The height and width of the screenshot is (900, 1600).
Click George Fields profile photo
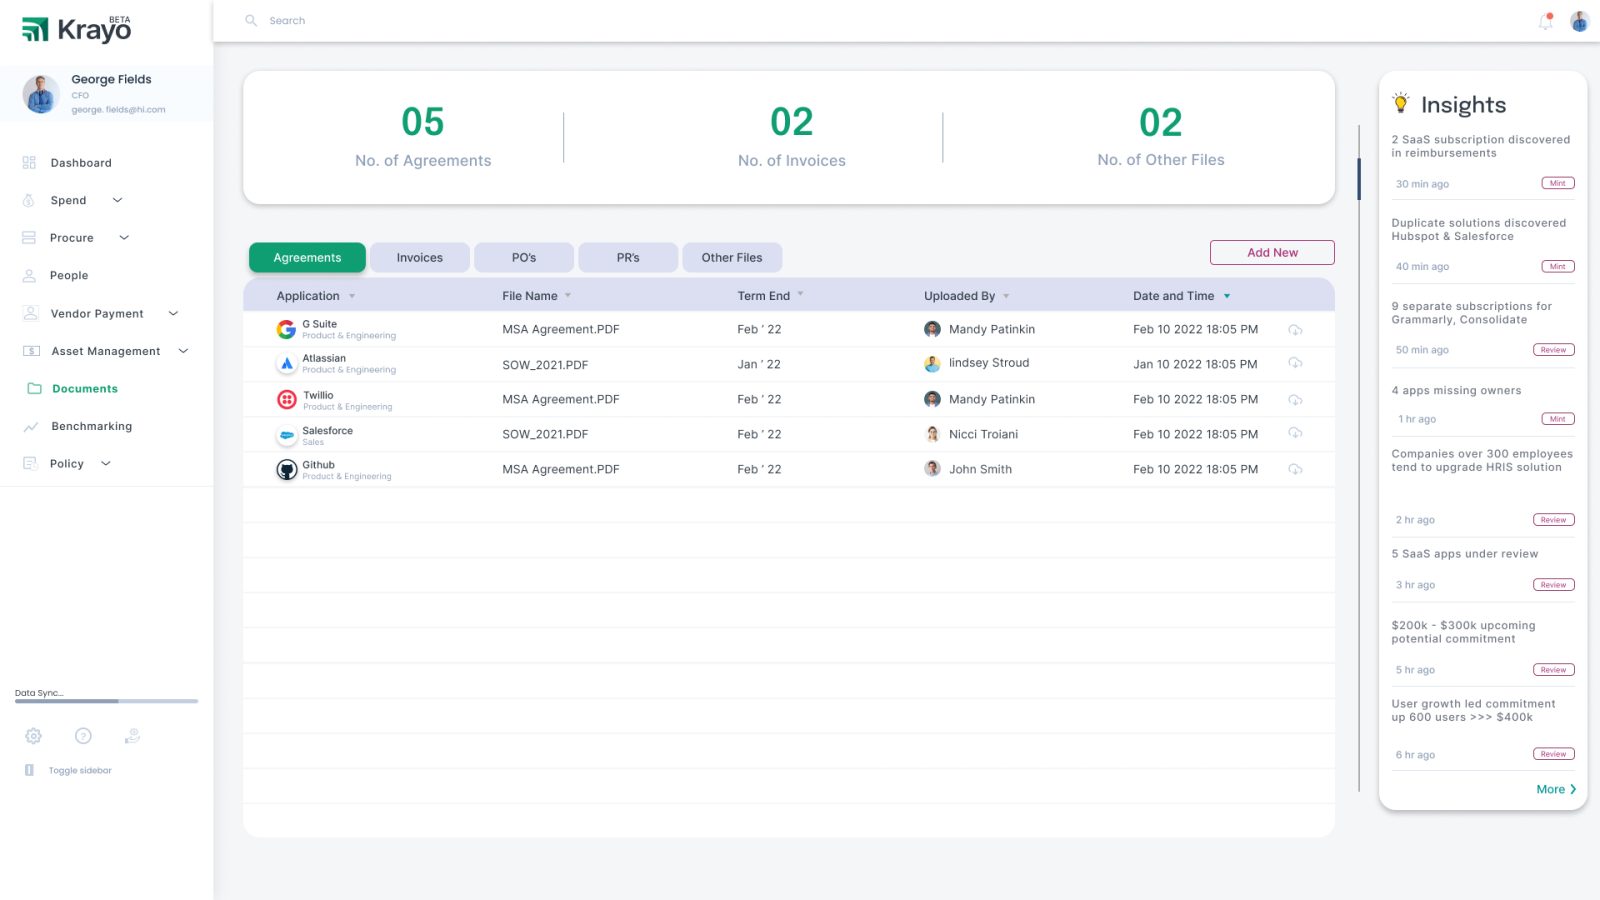(x=41, y=94)
